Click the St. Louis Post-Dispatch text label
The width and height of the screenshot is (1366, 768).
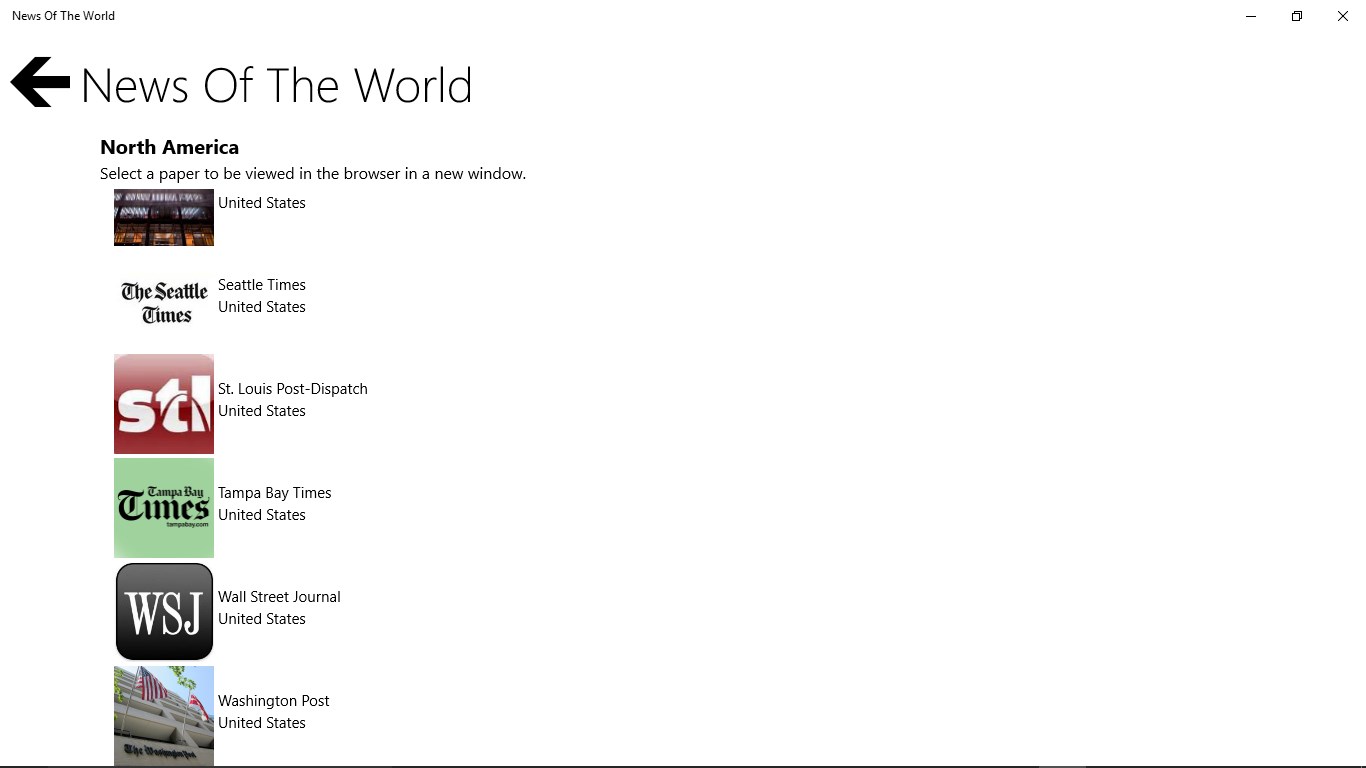pos(292,389)
